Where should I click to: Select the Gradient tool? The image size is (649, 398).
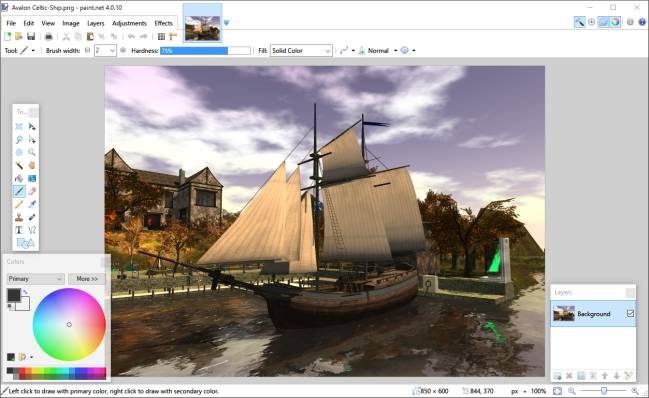pyautogui.click(x=32, y=178)
